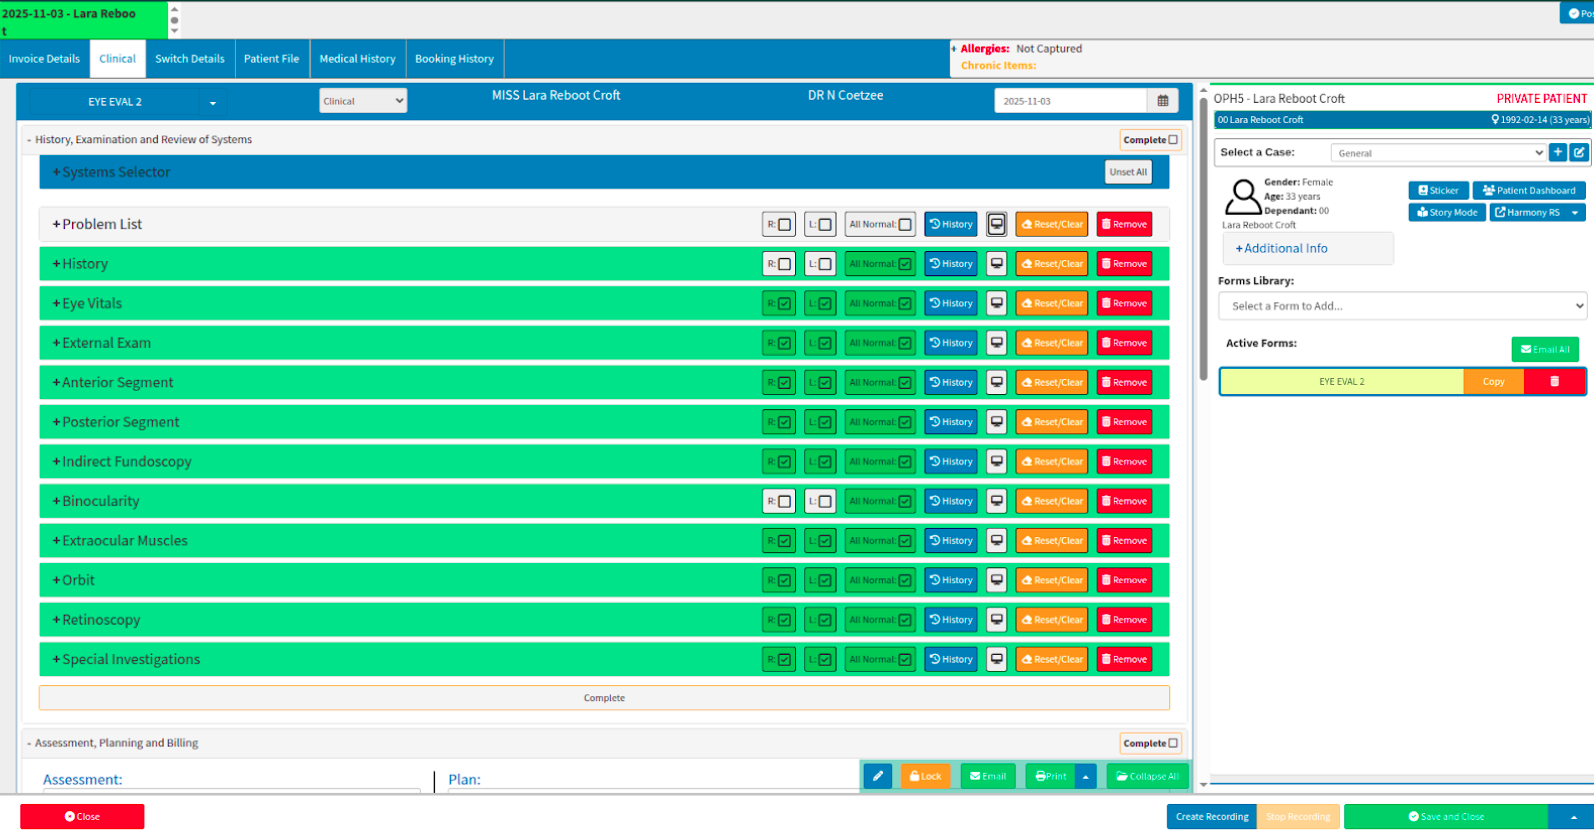Mark Assessment, Planning and Billing Complete checkbox
This screenshot has width=1594, height=834.
tap(1173, 743)
